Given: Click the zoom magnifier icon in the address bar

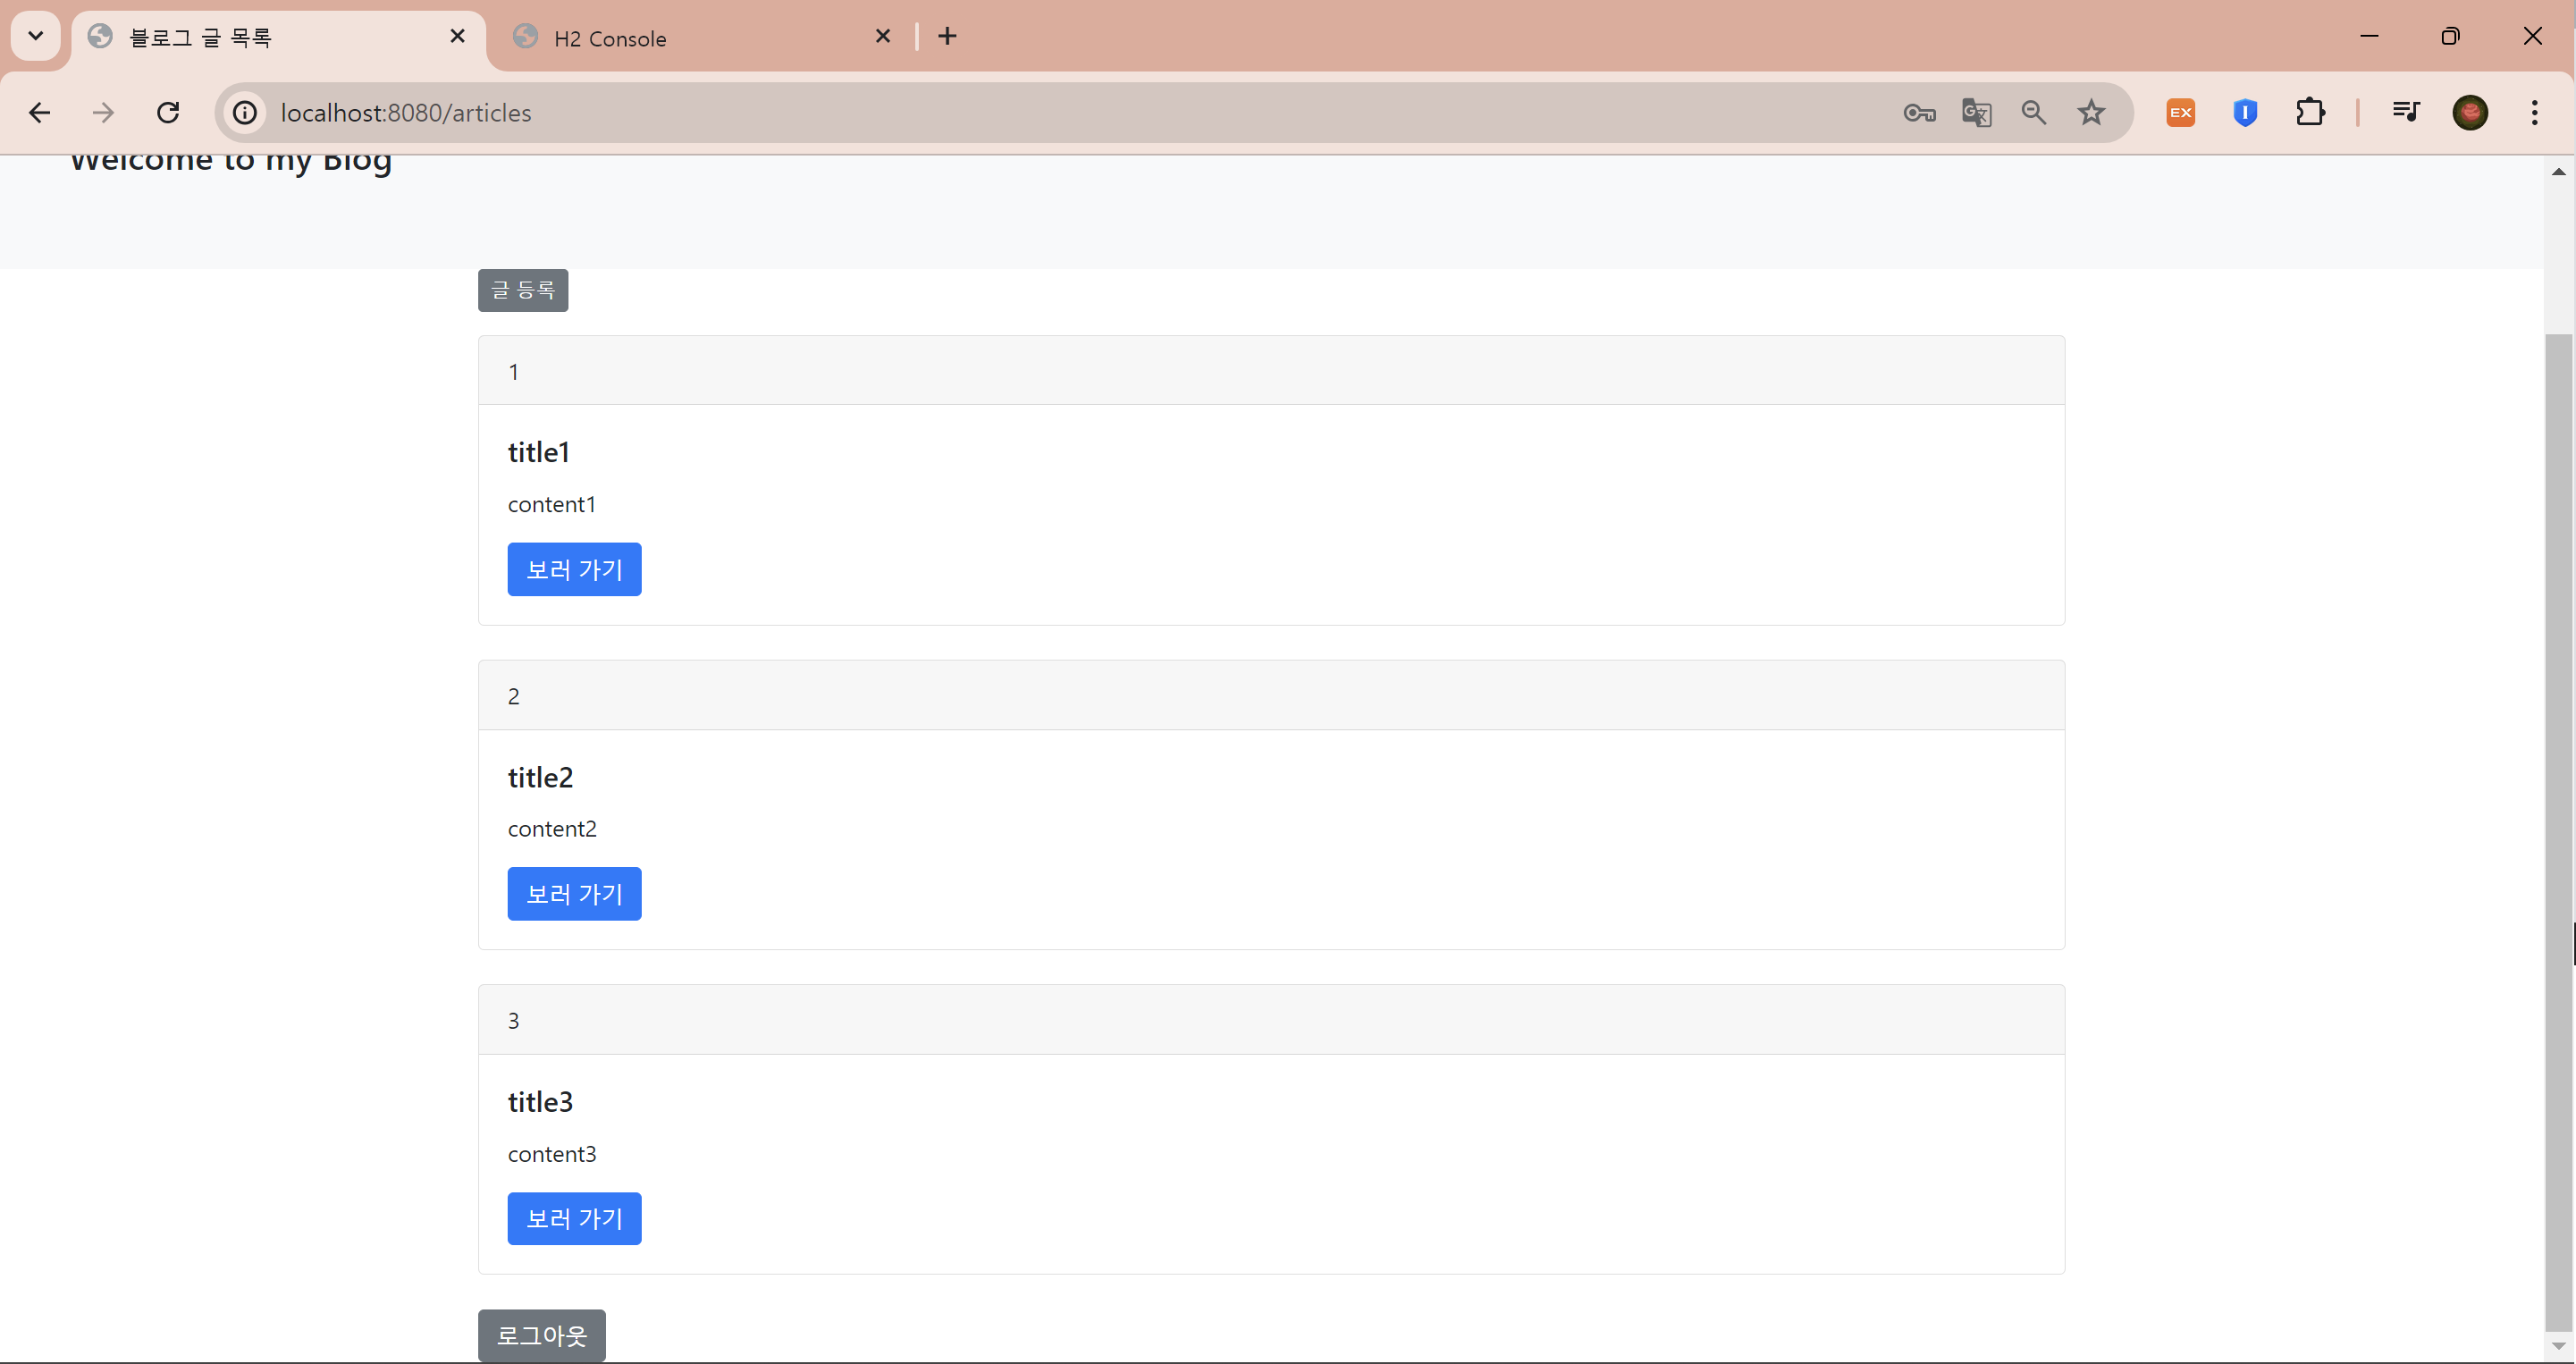Looking at the screenshot, I should click(x=2033, y=113).
